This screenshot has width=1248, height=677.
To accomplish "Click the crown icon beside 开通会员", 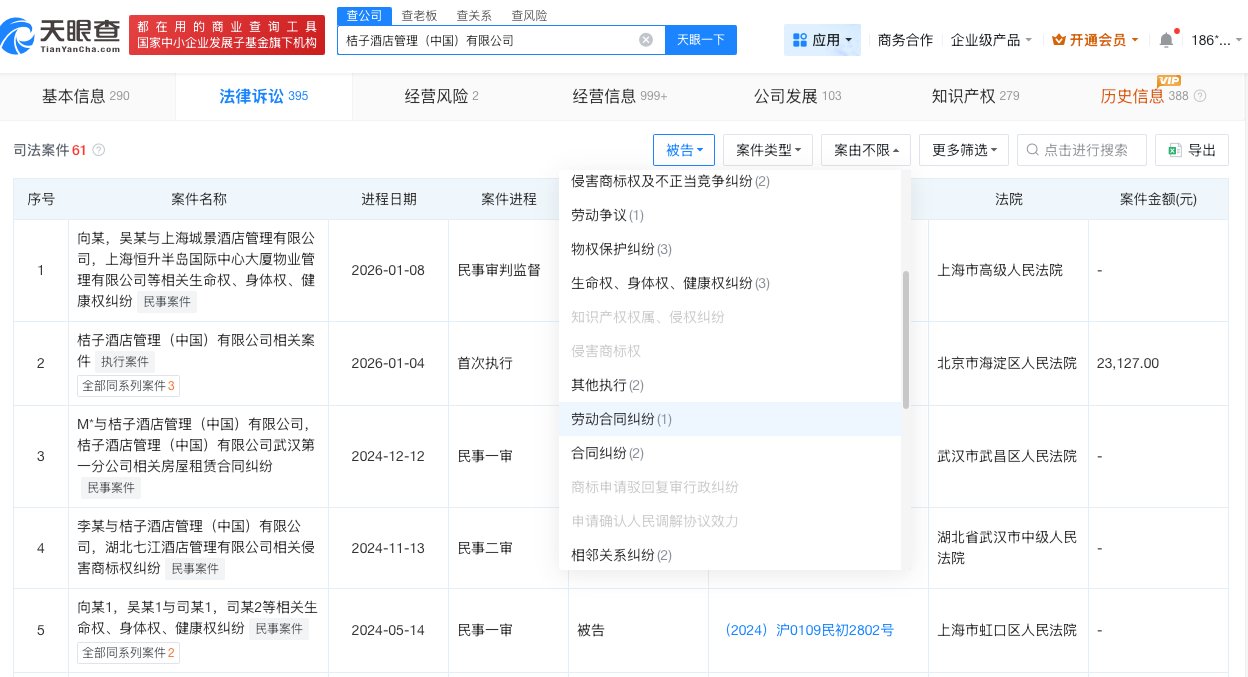I will 1057,40.
